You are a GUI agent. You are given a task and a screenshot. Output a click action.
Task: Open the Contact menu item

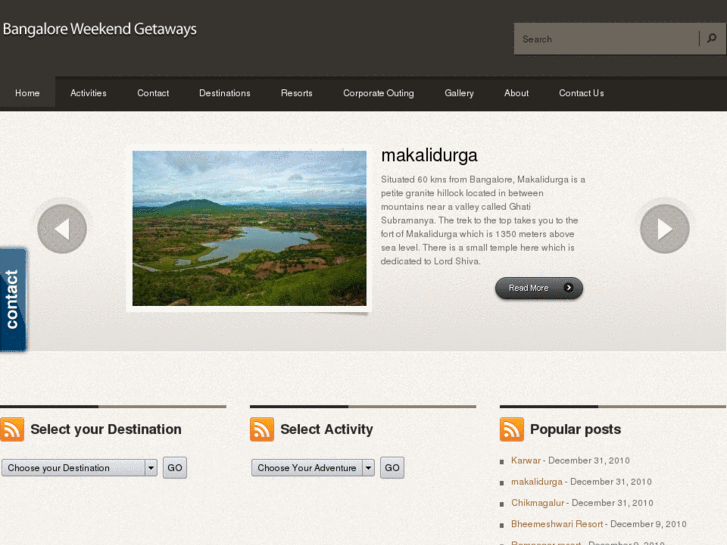coord(153,93)
